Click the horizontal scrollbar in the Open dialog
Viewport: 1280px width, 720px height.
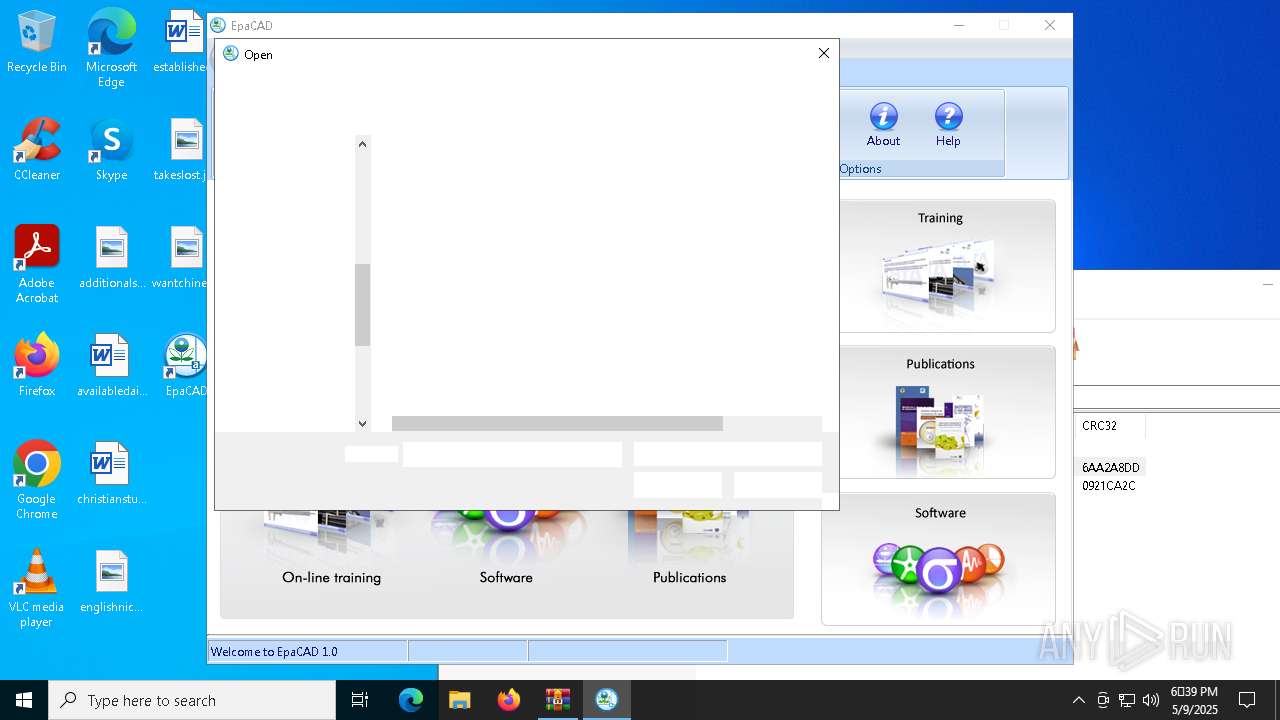(557, 424)
